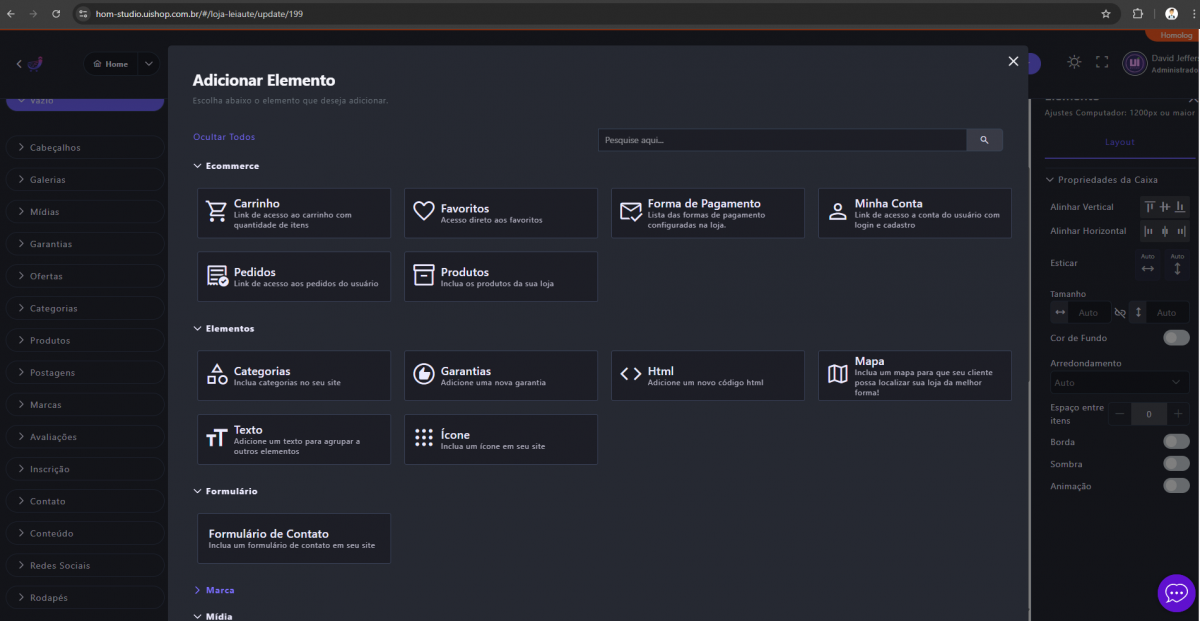The image size is (1200, 621).
Task: Add the Mapa map element
Action: 914,375
